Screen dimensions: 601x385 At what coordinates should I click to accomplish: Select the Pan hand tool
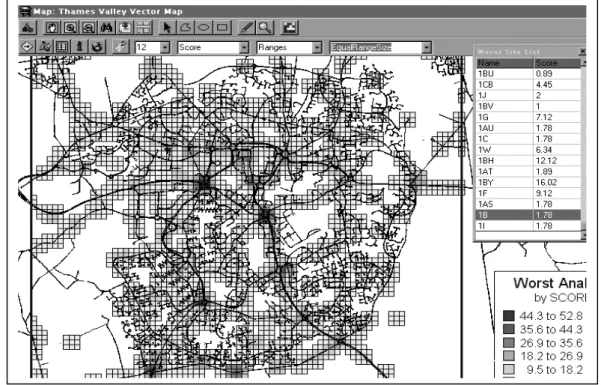click(52, 28)
